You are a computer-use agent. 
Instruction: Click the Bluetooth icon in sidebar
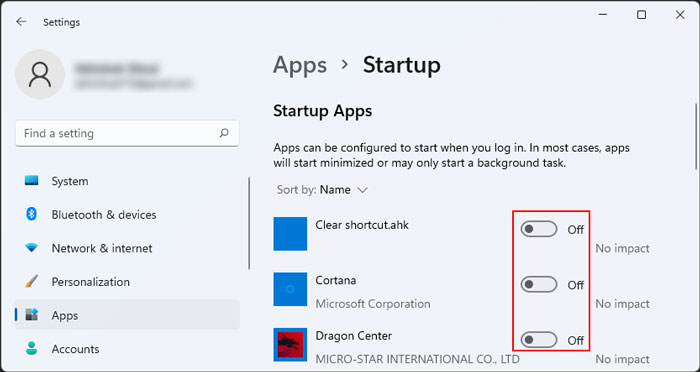point(31,214)
